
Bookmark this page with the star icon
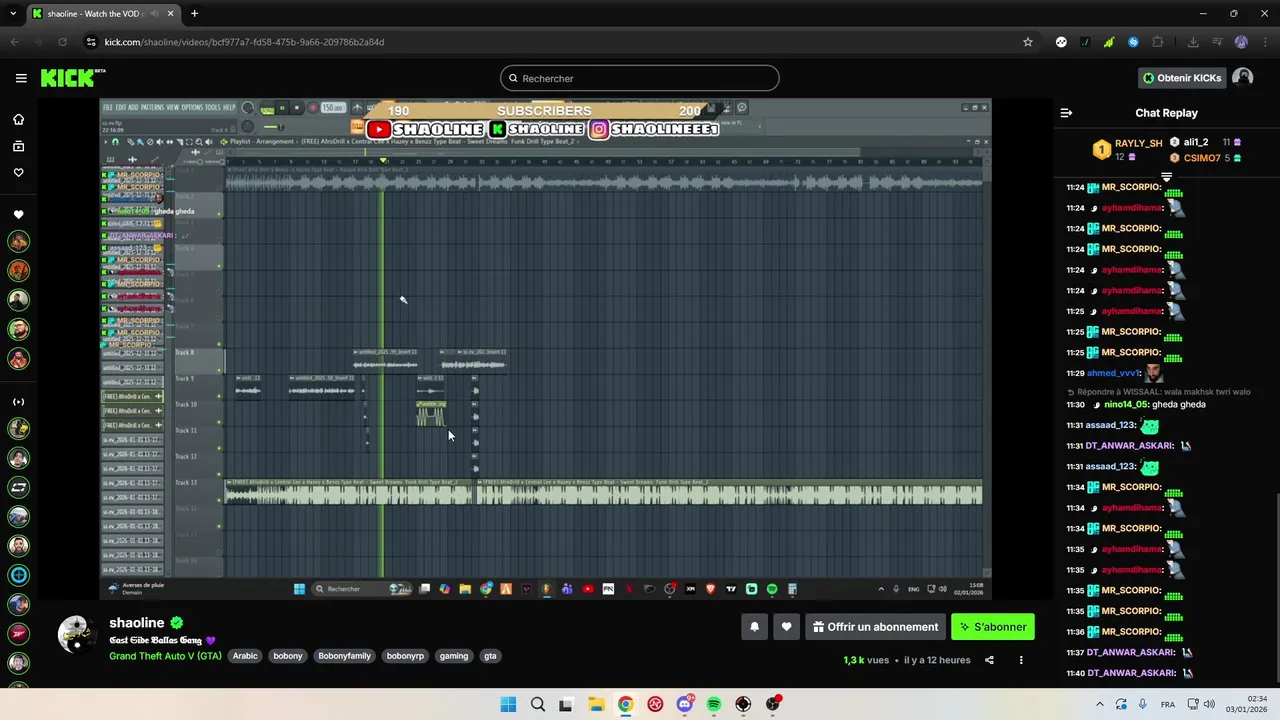(x=1027, y=42)
